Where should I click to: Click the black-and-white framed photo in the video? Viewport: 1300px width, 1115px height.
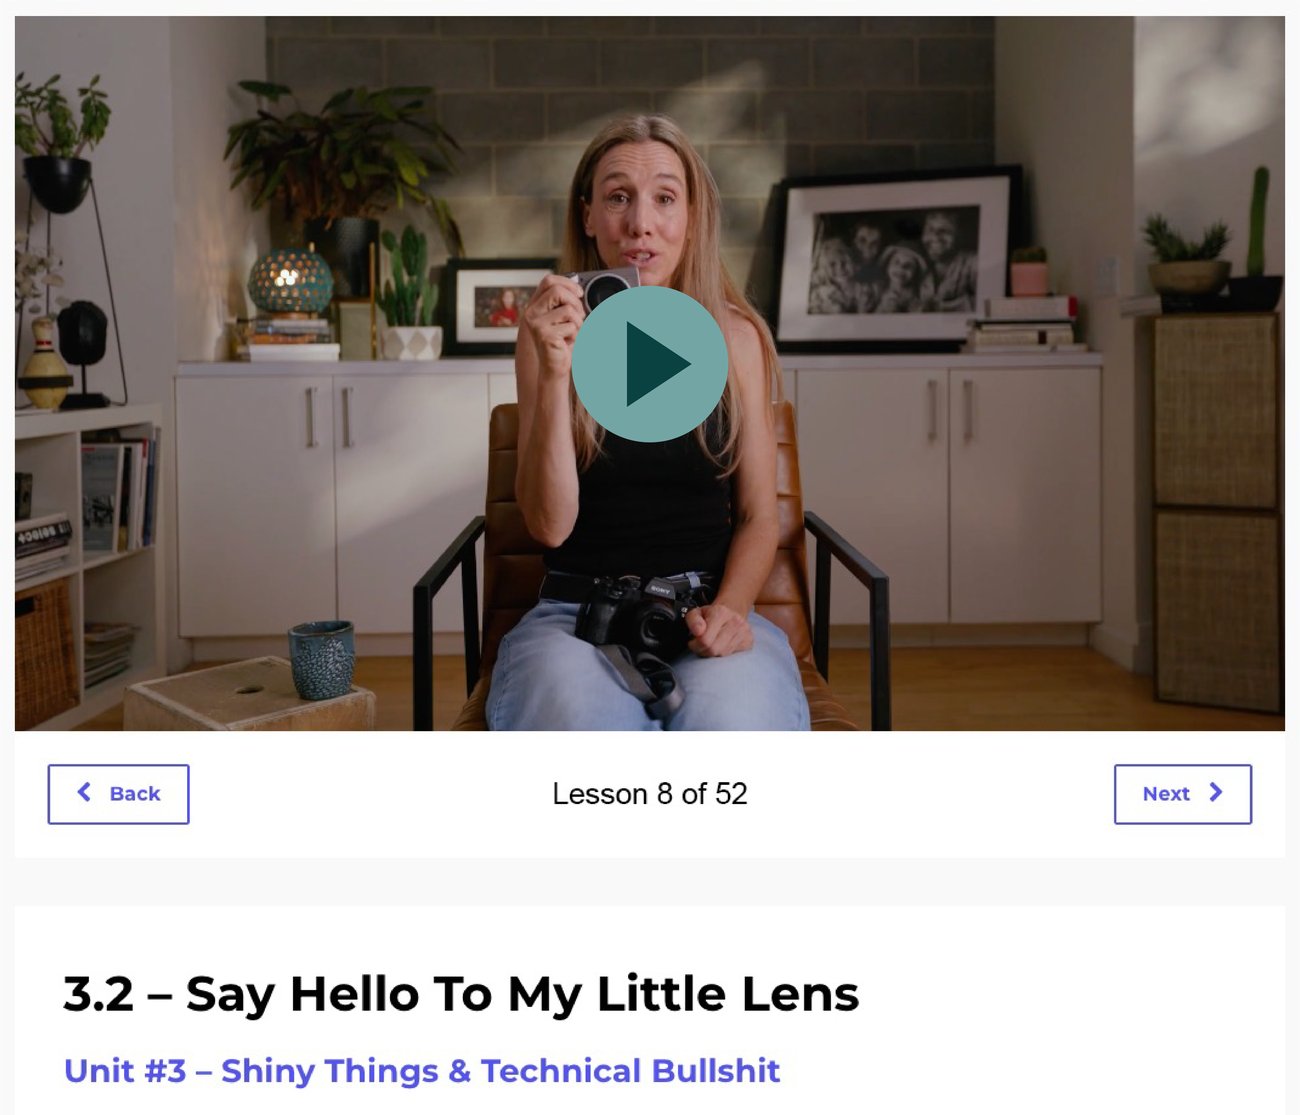(893, 258)
